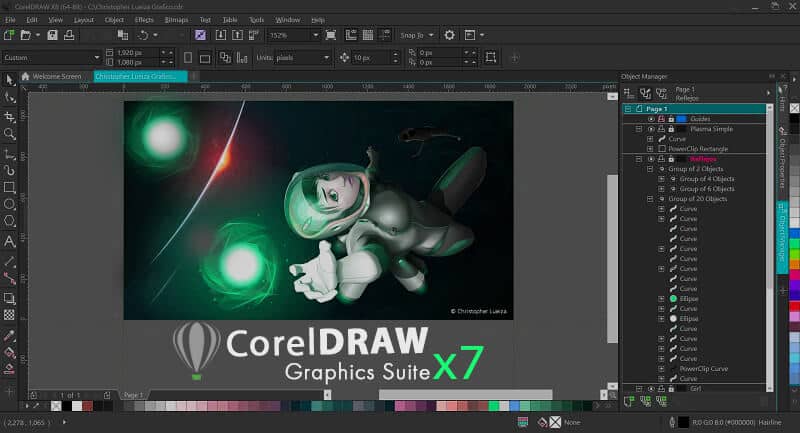
Task: Expand the Group of 4 Objects node
Action: tap(661, 179)
